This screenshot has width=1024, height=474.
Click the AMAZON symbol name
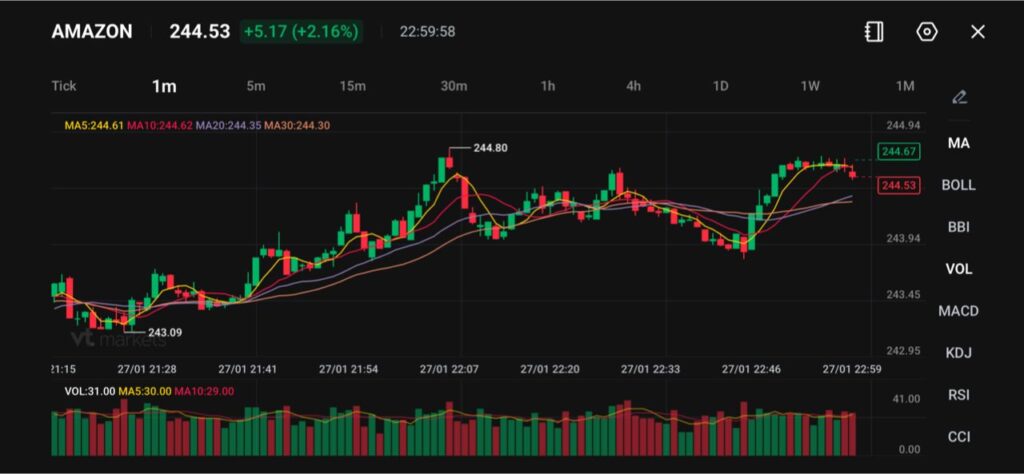(x=92, y=31)
